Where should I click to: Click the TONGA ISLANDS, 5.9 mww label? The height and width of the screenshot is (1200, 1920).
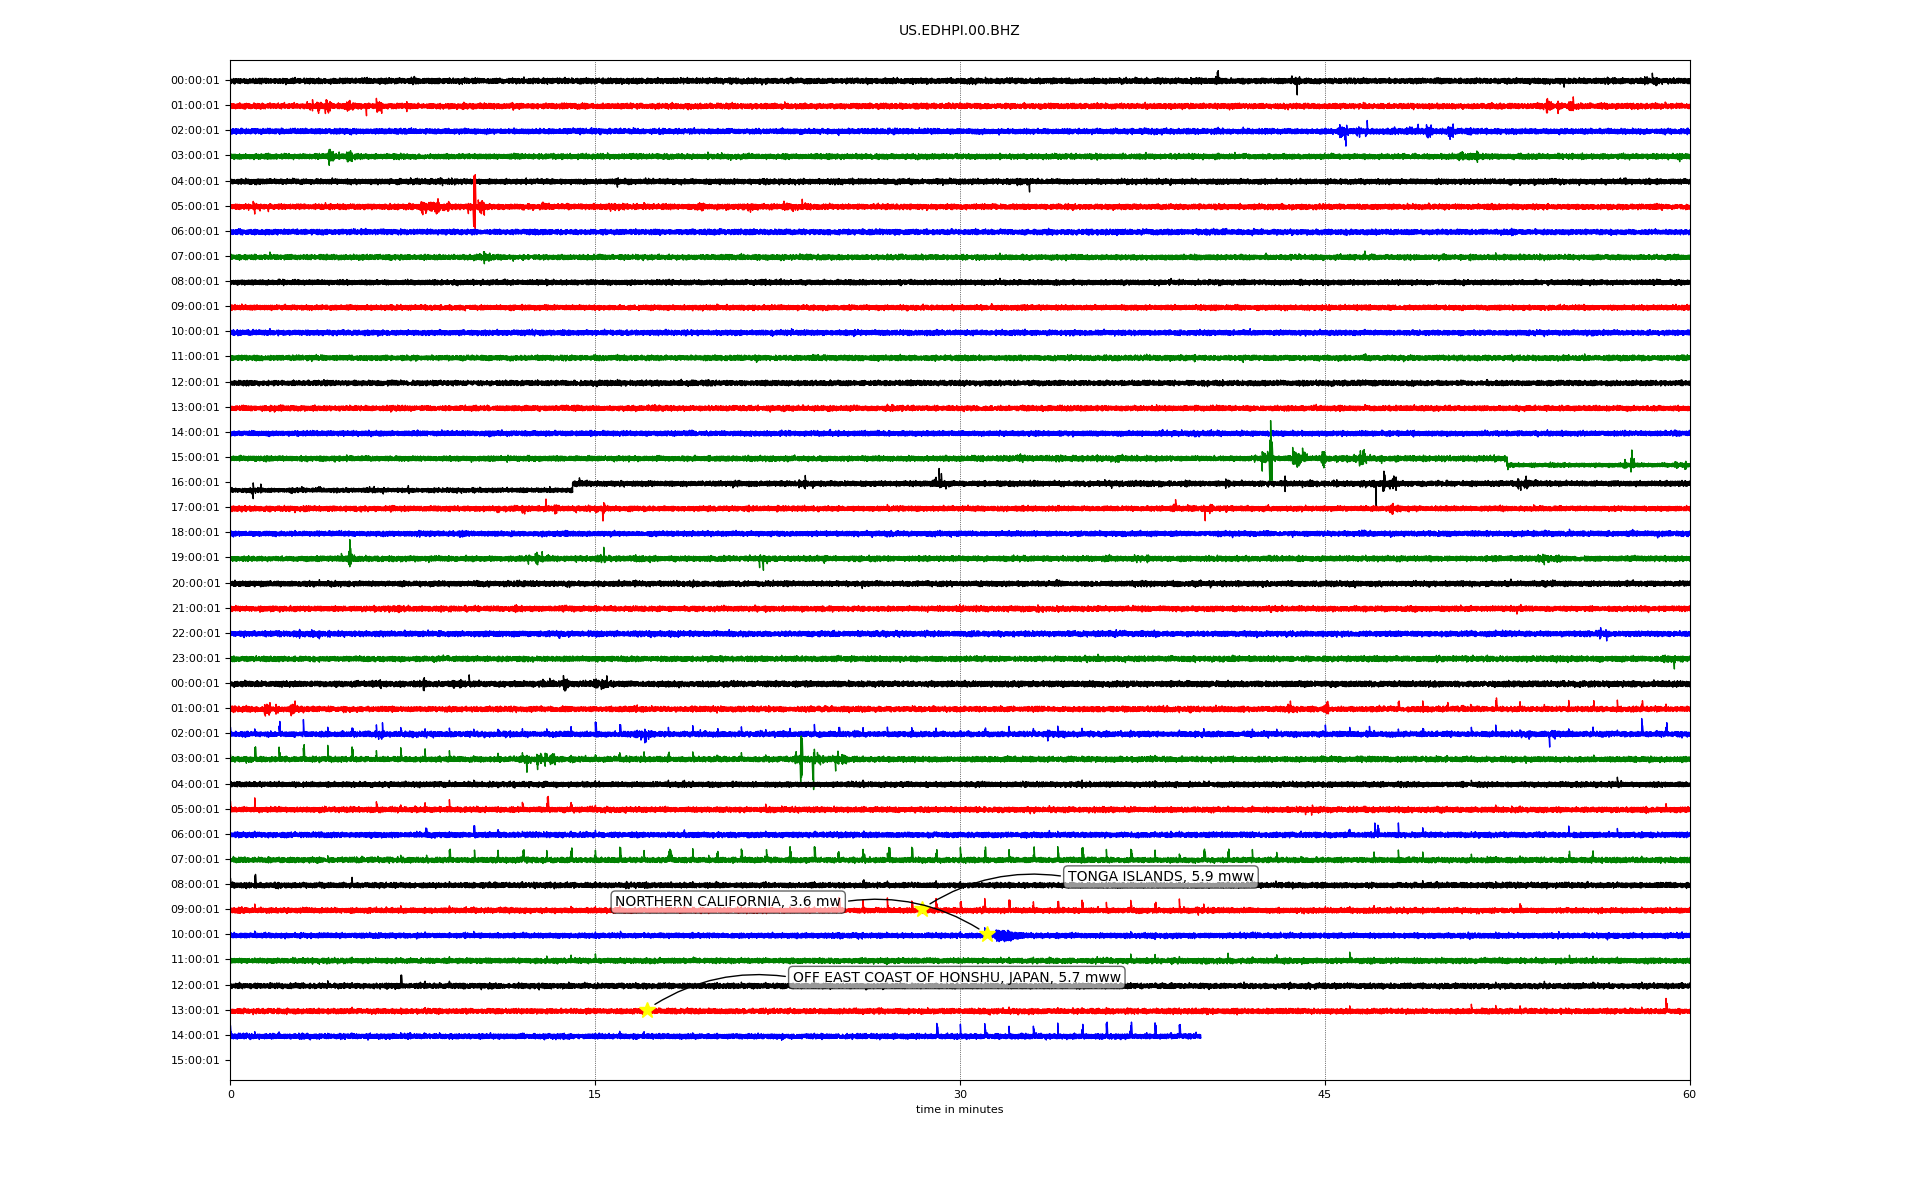tap(1160, 877)
